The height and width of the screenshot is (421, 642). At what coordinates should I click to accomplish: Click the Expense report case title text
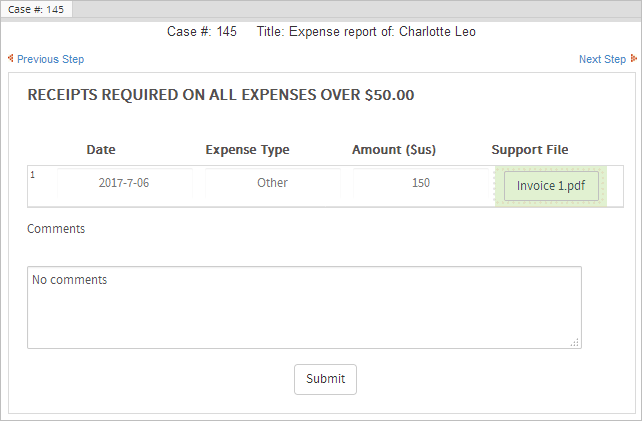tap(366, 31)
